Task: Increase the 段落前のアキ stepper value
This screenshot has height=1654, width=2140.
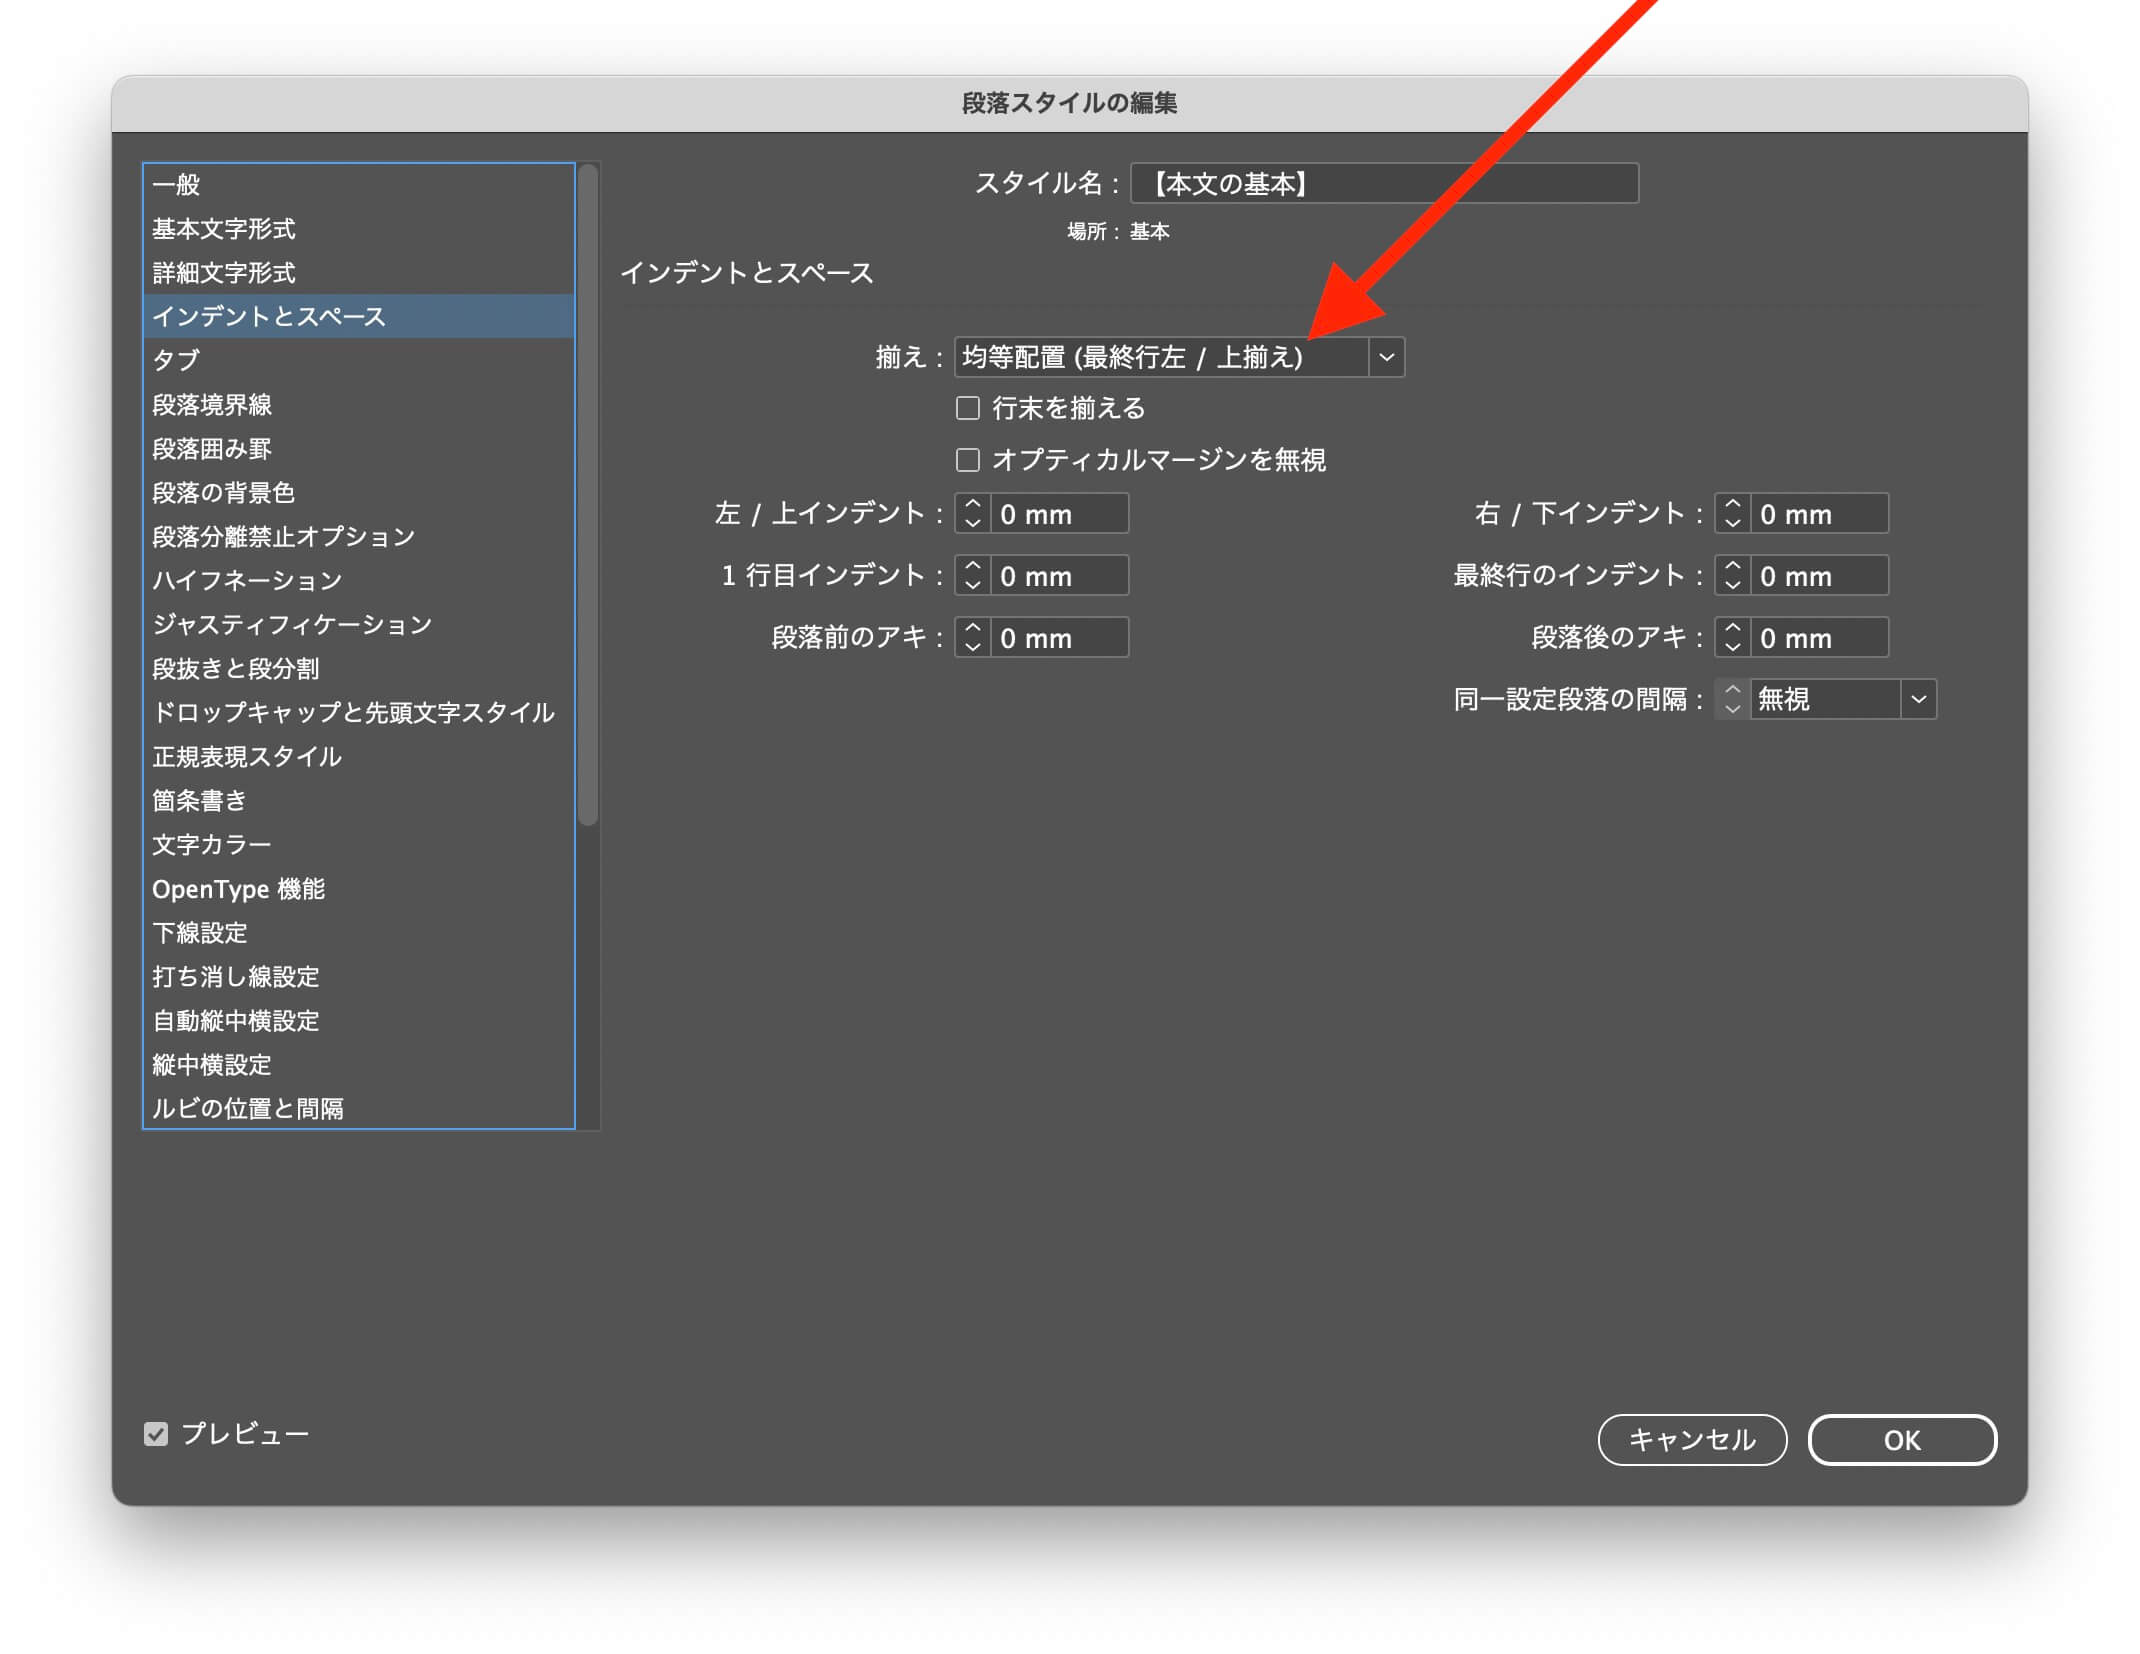Action: coord(972,628)
